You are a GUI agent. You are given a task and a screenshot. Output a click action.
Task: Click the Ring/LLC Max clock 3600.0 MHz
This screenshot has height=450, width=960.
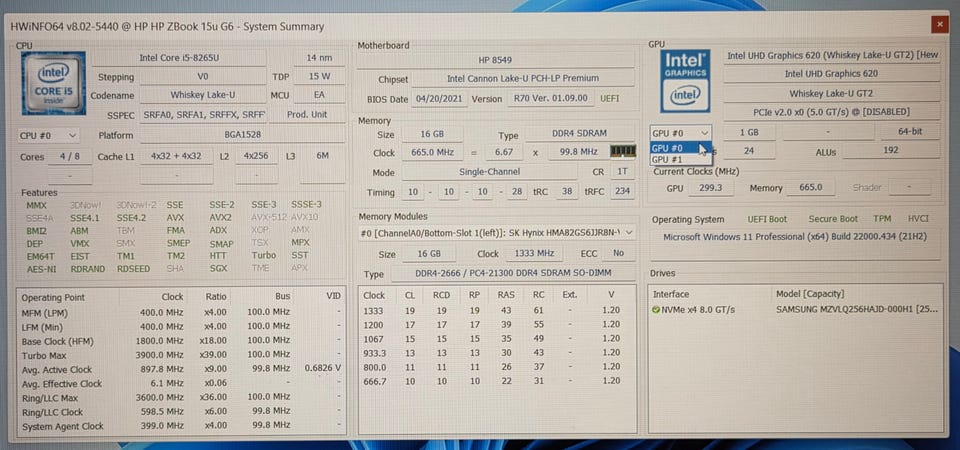162,397
